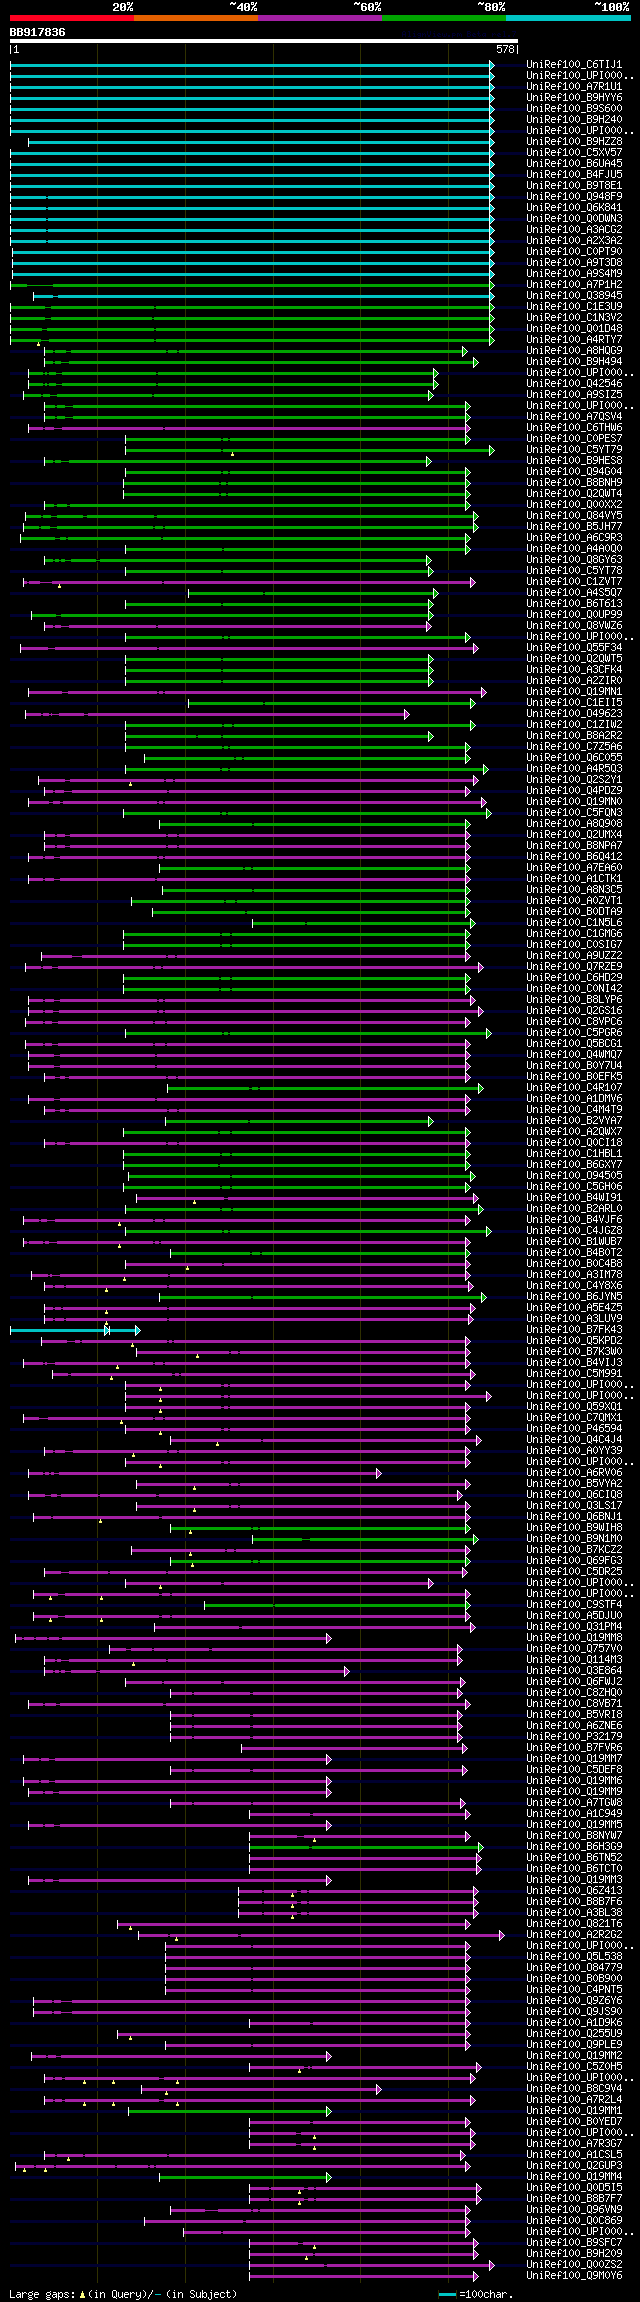Viewport: 640px width, 2302px height.
Task: Select the UniRef100_P46594 entry
Action: [x=574, y=1429]
